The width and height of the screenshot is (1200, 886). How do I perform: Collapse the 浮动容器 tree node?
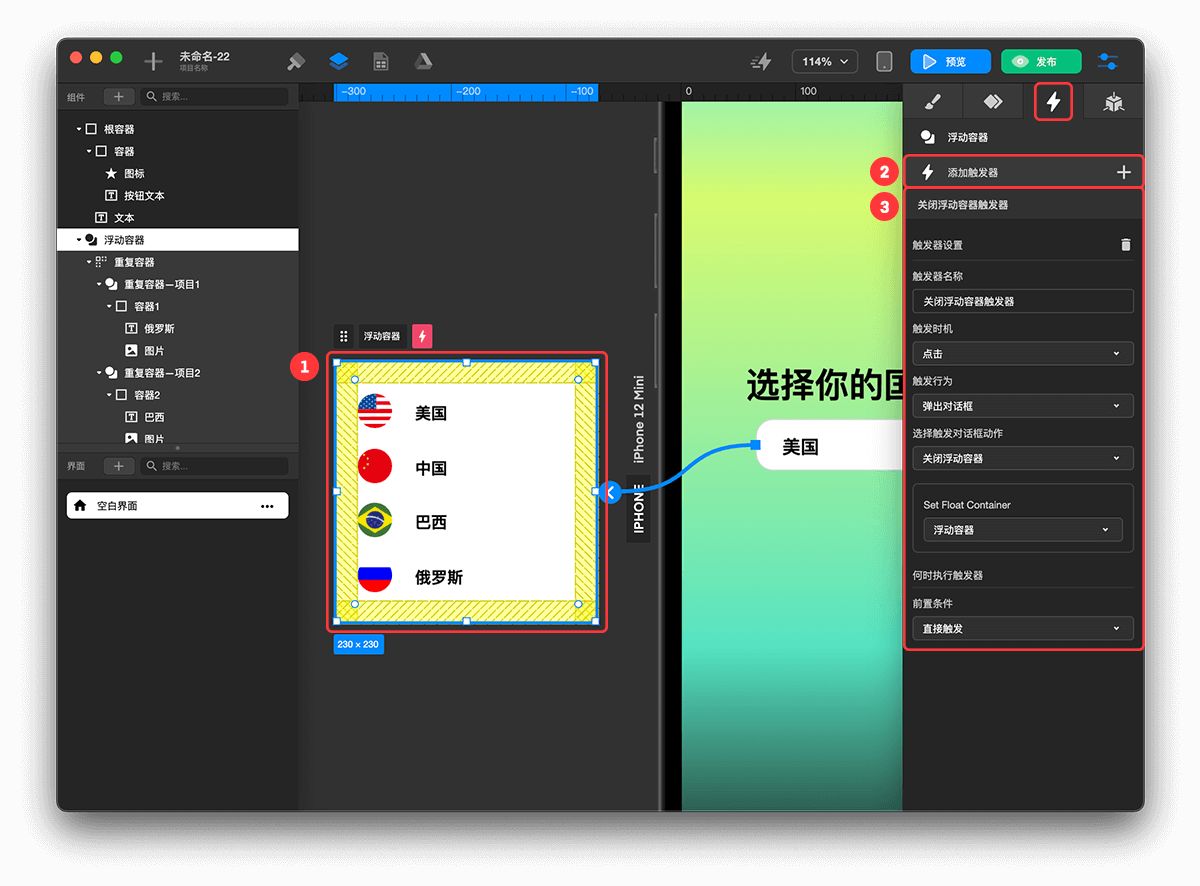[x=79, y=240]
